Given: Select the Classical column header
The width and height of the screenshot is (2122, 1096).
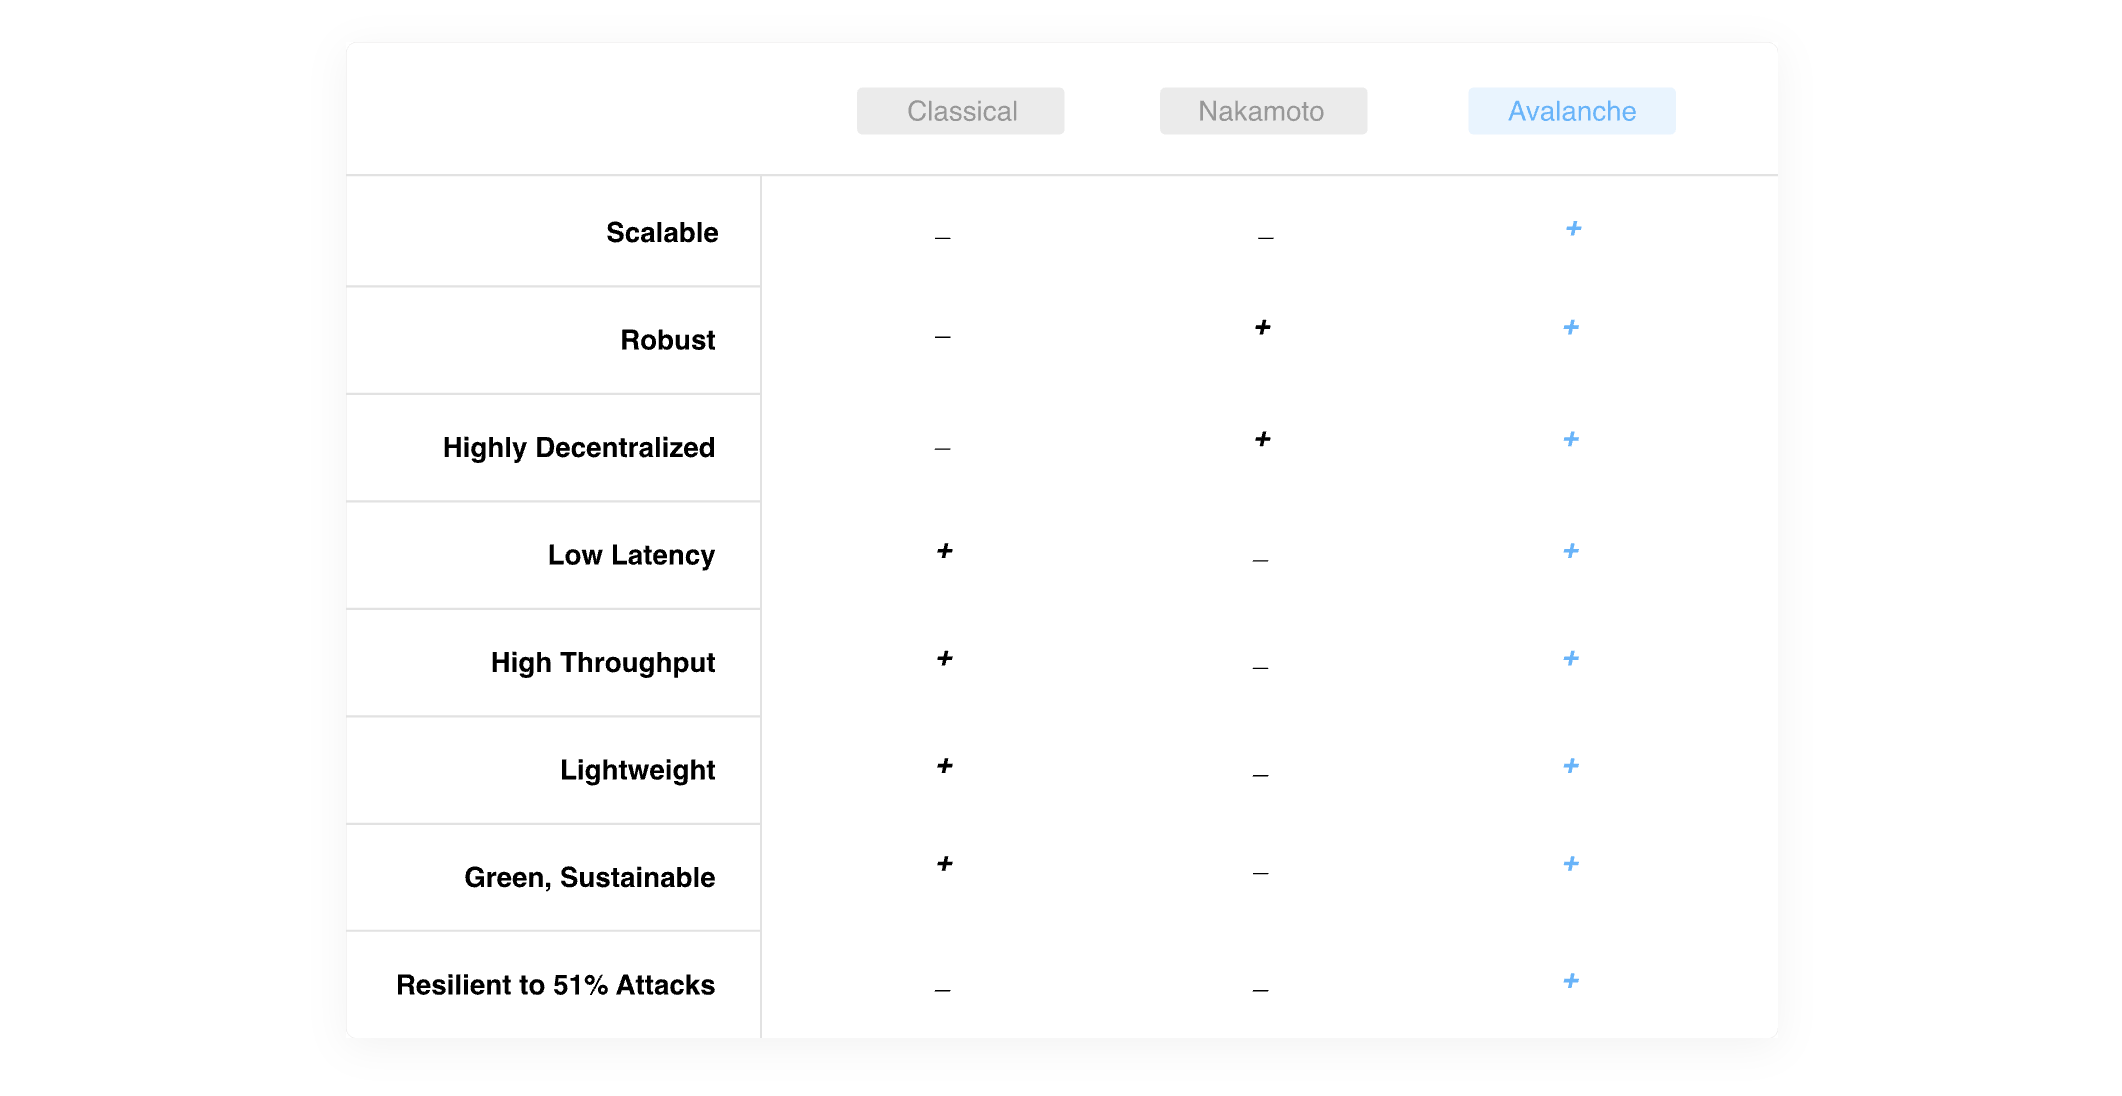Looking at the screenshot, I should (960, 111).
